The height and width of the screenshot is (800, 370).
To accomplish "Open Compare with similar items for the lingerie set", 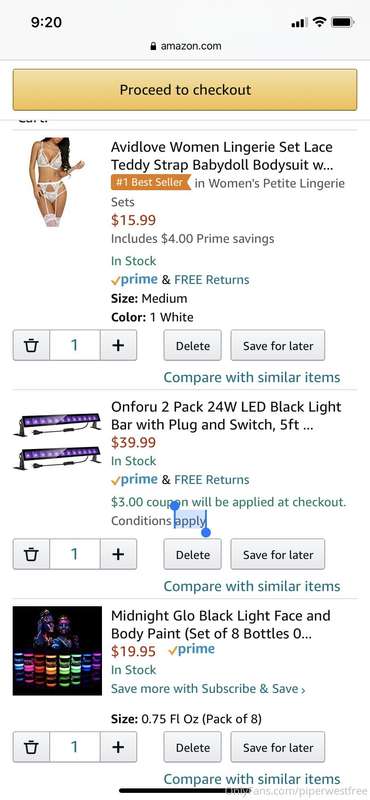I will click(x=252, y=378).
